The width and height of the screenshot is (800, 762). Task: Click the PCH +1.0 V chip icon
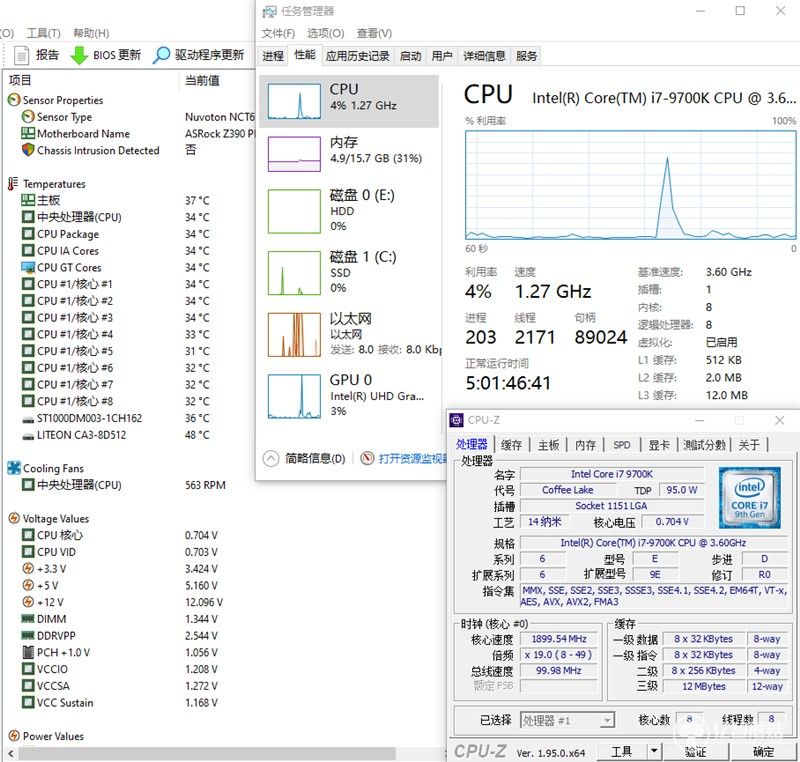pyautogui.click(x=28, y=652)
